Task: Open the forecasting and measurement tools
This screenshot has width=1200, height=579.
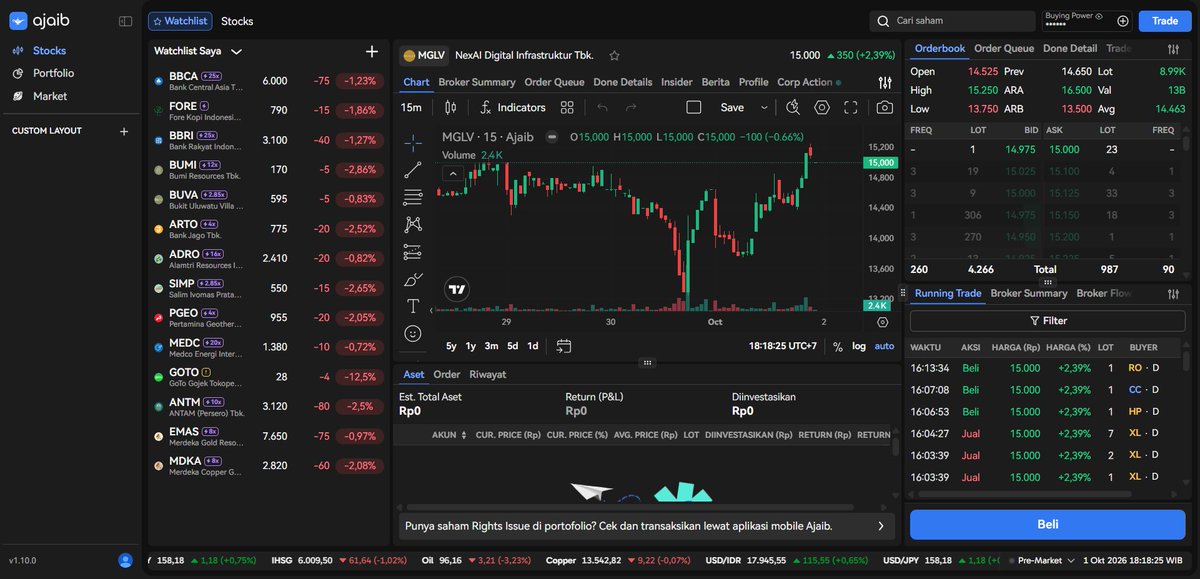Action: coord(413,252)
